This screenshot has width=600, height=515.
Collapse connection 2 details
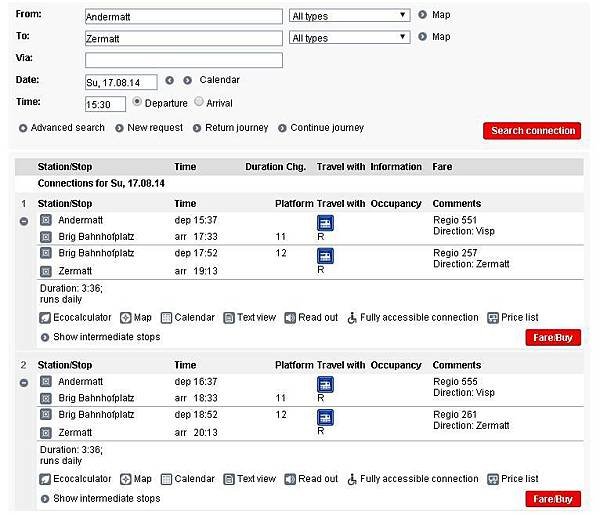tap(24, 383)
